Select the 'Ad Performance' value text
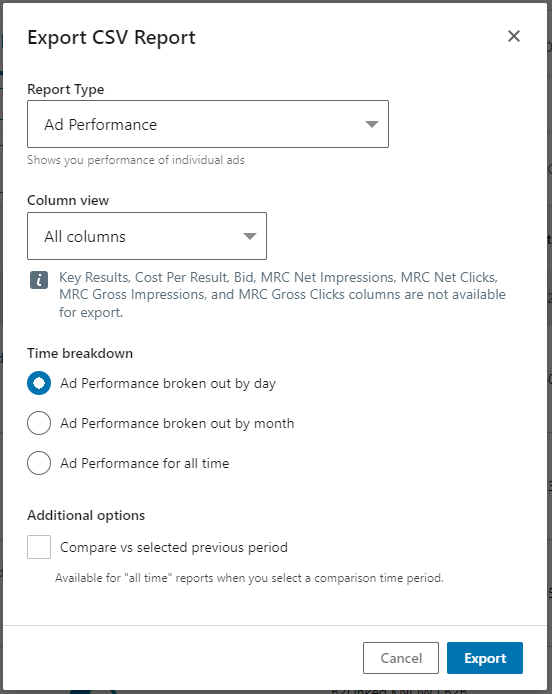Image resolution: width=552 pixels, height=694 pixels. pyautogui.click(x=100, y=125)
